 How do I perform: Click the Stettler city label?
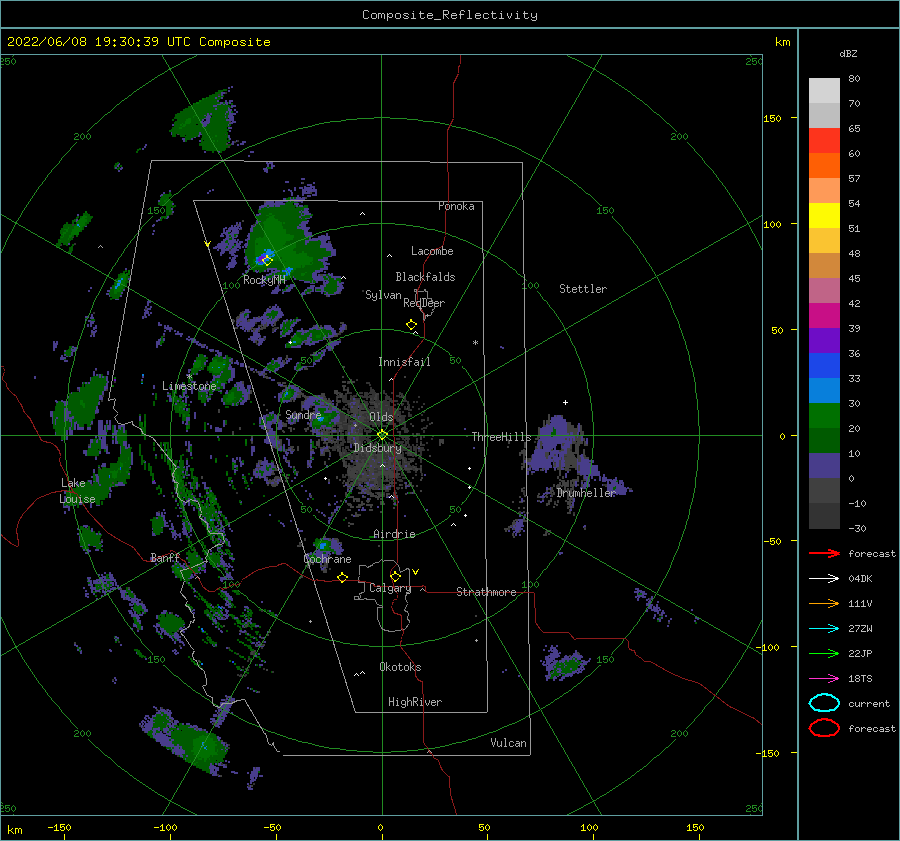click(583, 289)
